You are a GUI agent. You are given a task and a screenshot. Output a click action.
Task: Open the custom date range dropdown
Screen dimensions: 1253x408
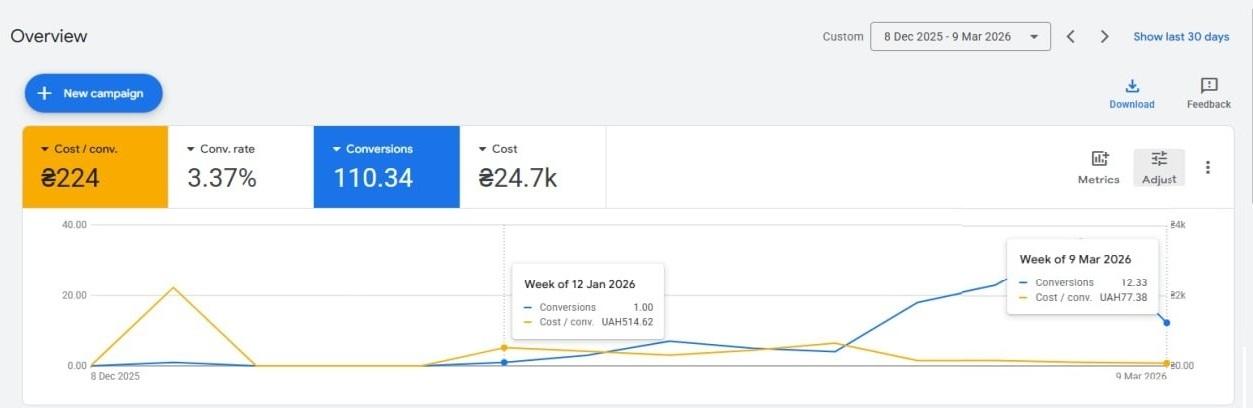pos(960,36)
